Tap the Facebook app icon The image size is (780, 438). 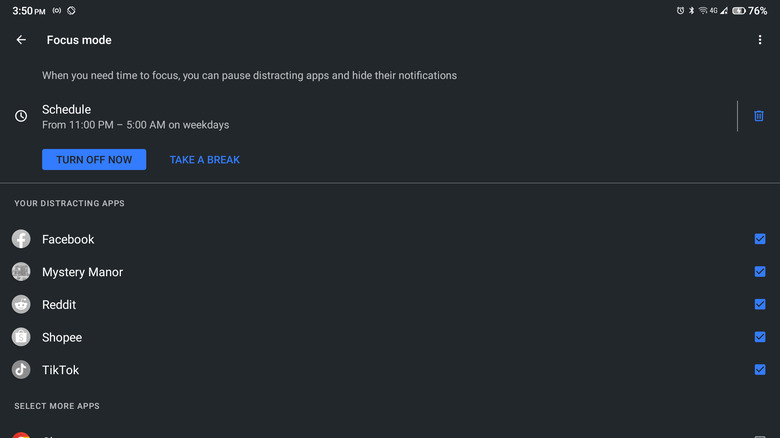[x=21, y=239]
